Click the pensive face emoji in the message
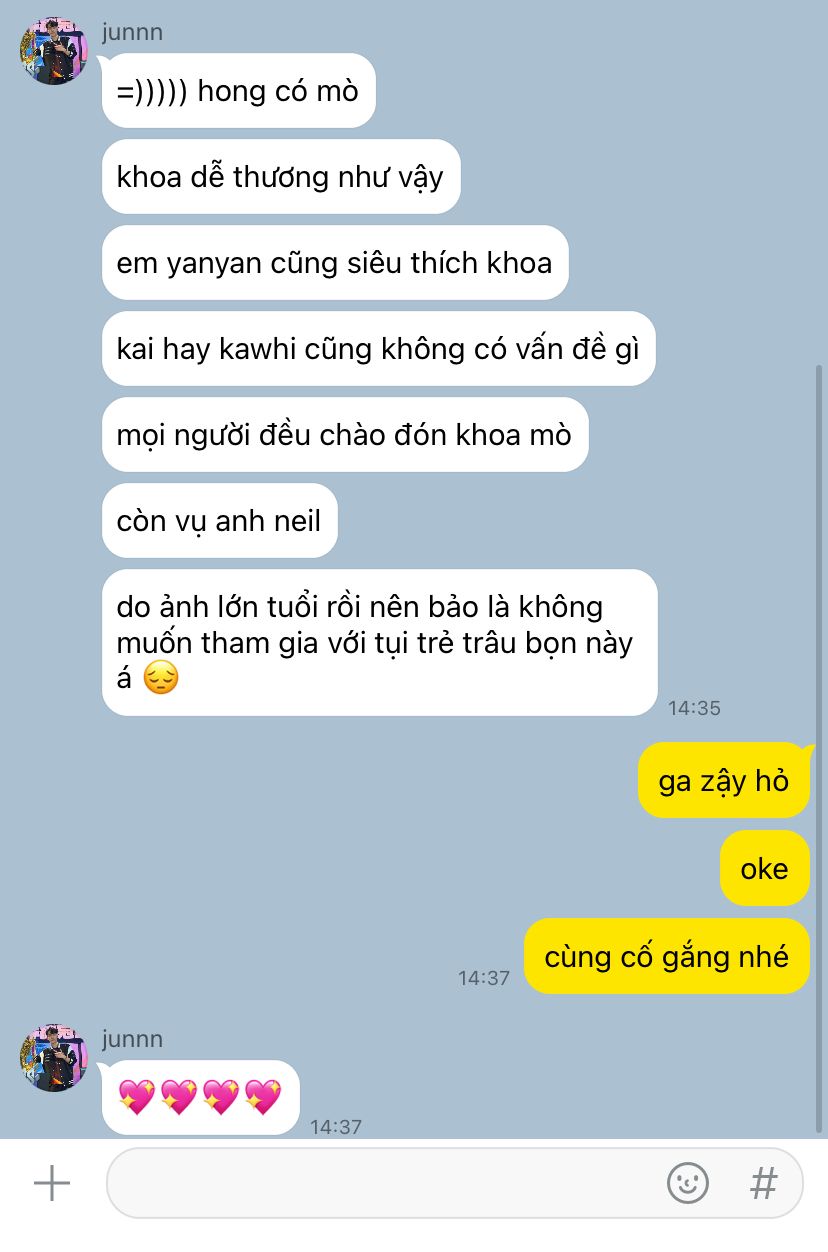The height and width of the screenshot is (1252, 828). tap(160, 679)
